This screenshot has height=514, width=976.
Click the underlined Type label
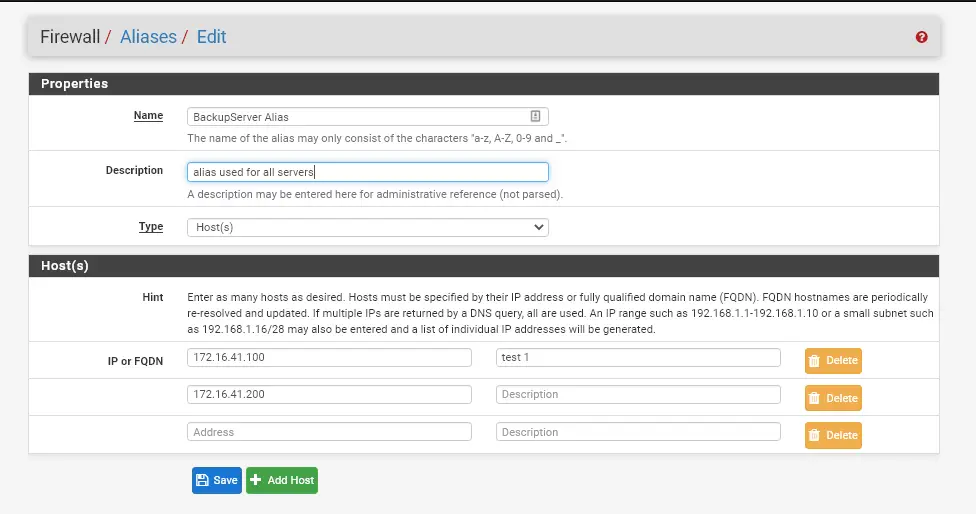(151, 227)
